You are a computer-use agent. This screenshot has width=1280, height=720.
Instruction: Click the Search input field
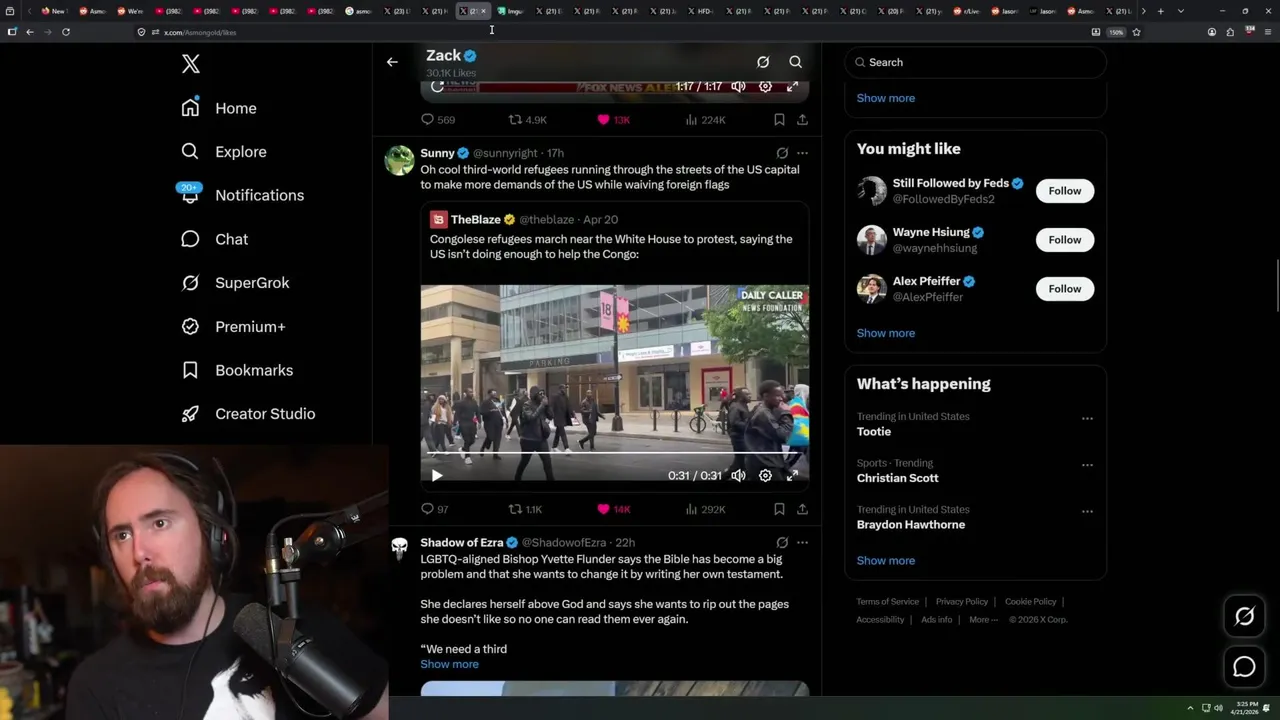click(976, 62)
